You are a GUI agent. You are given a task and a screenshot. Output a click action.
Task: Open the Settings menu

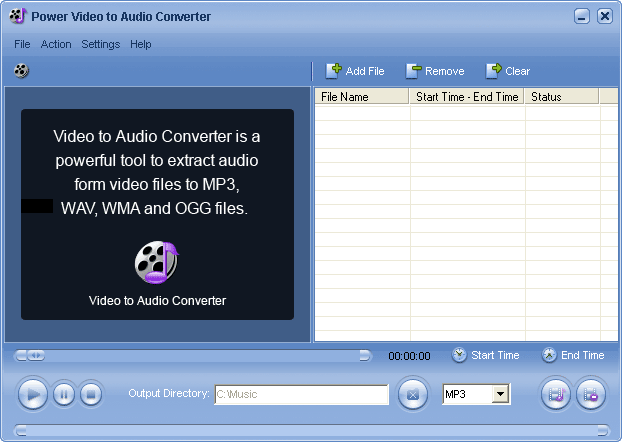tap(100, 44)
